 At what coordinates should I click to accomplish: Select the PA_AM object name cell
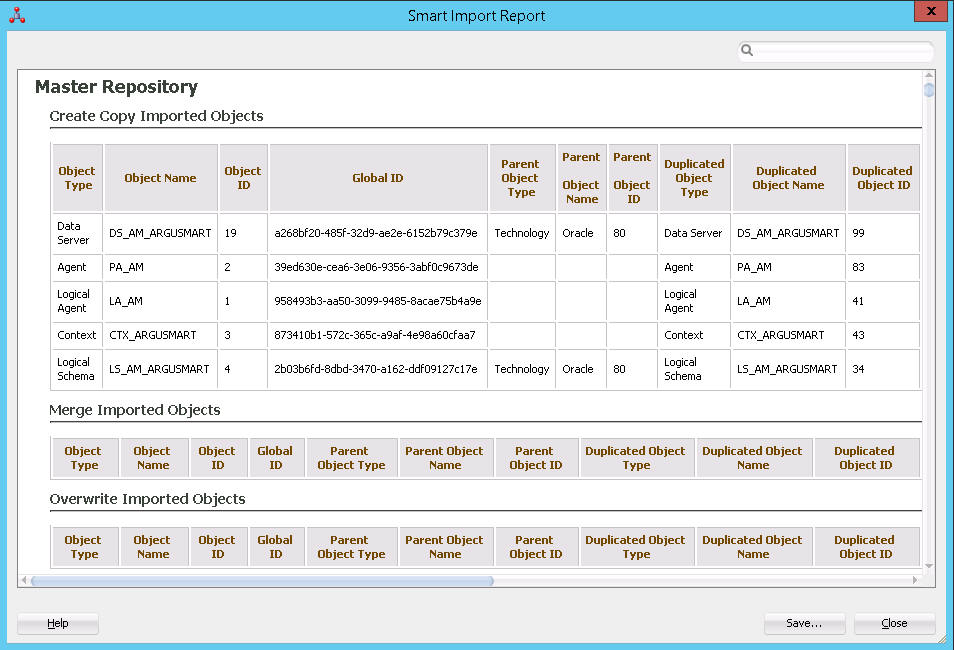pyautogui.click(x=160, y=267)
